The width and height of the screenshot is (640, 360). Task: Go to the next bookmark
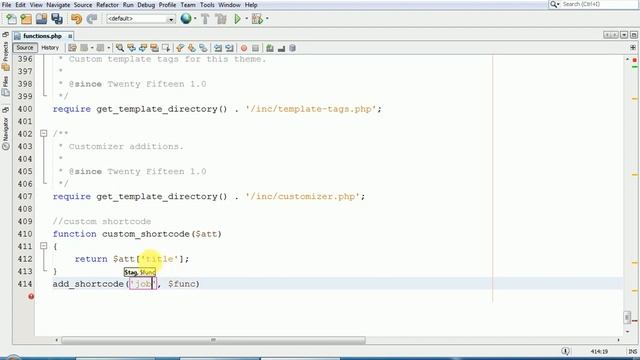coord(191,48)
